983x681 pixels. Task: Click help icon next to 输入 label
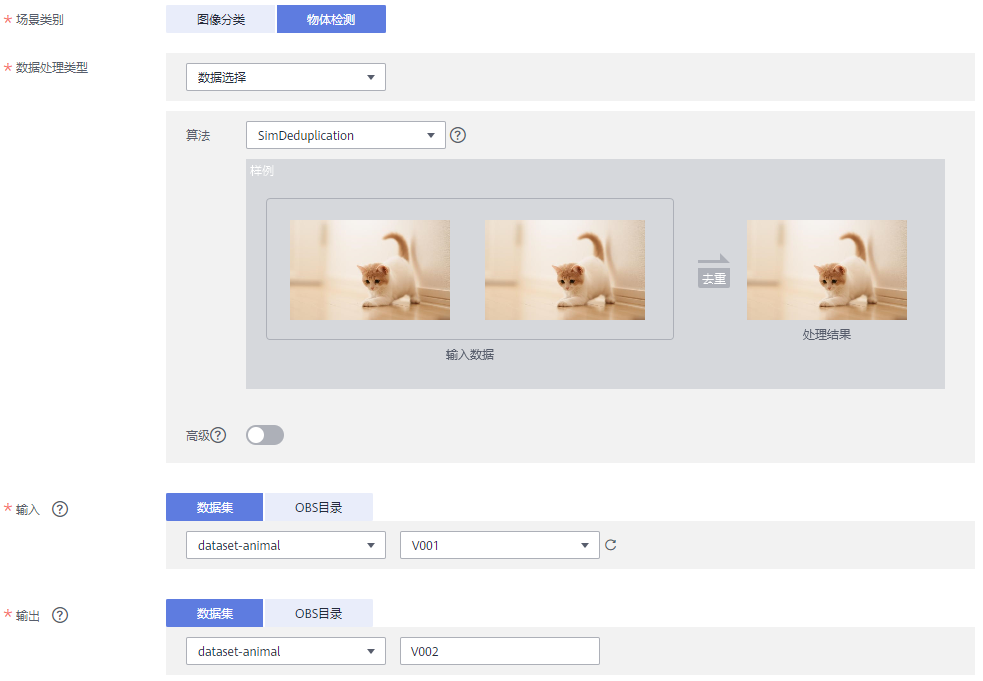point(60,509)
